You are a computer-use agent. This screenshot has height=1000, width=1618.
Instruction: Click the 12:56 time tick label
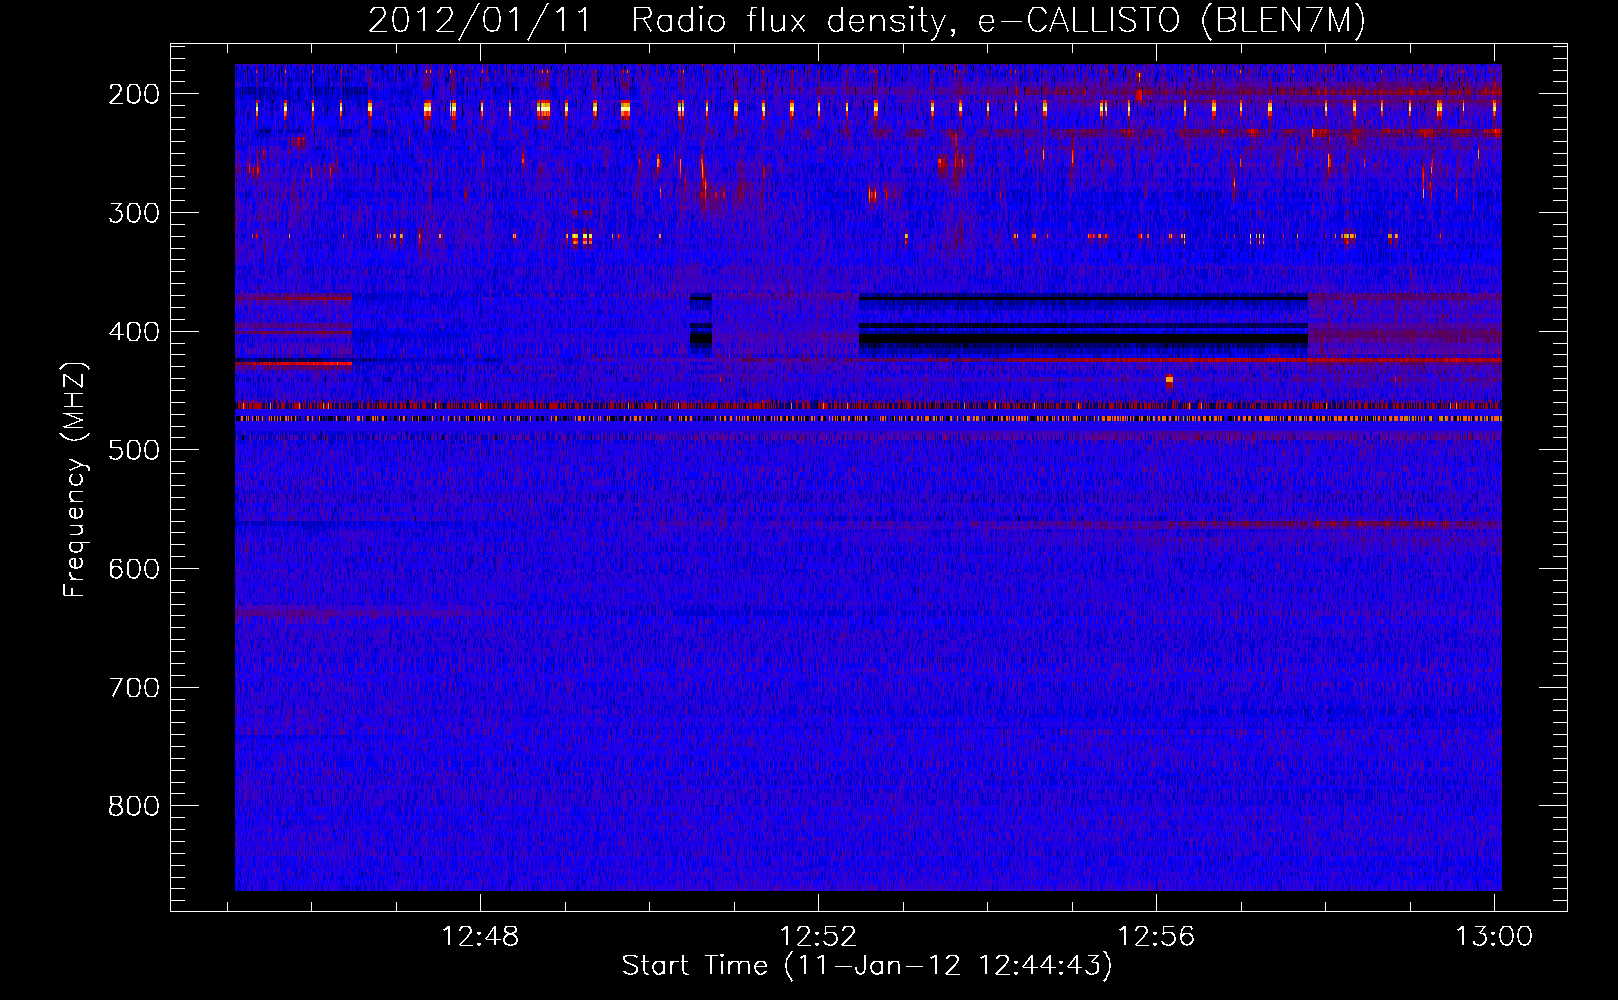tap(1156, 937)
